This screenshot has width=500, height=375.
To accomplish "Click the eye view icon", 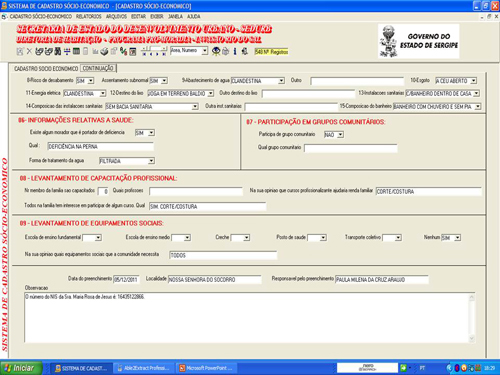I will (216, 51).
